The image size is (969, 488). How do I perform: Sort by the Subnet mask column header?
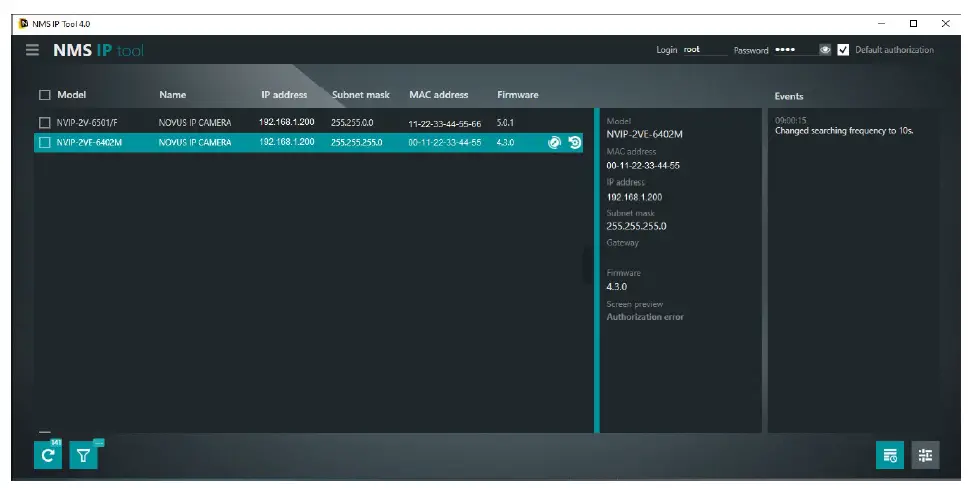[361, 95]
